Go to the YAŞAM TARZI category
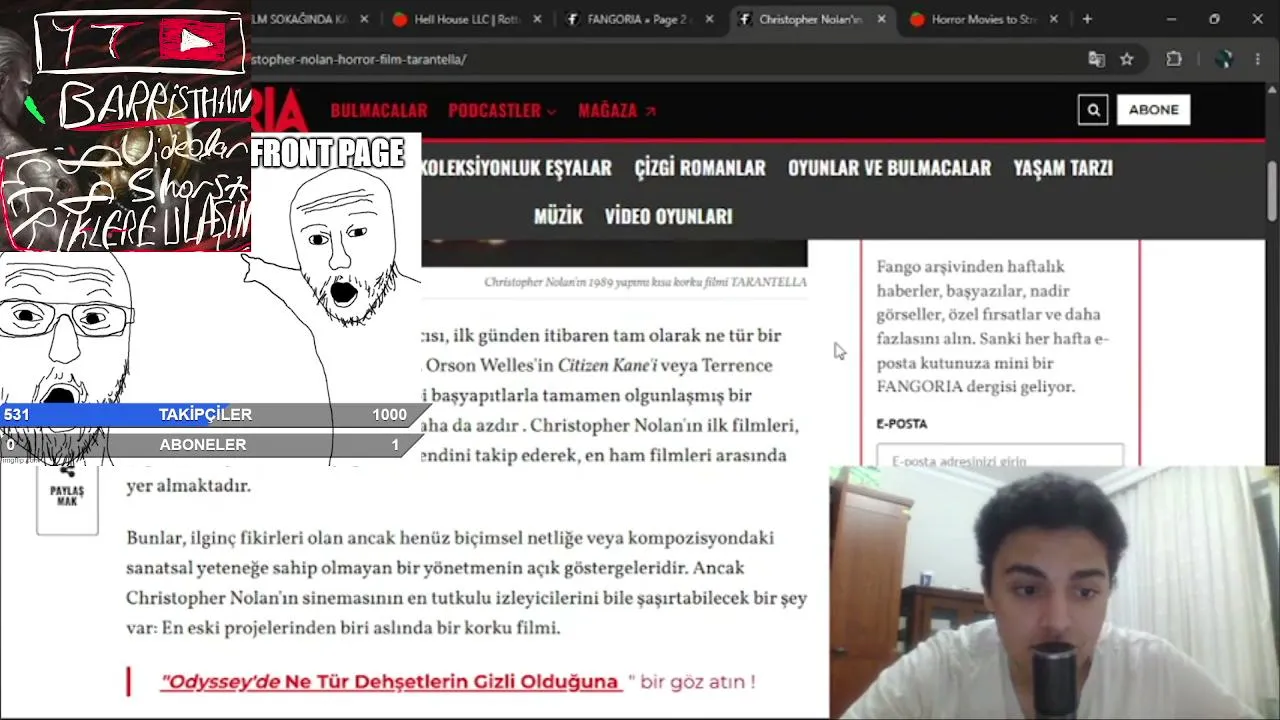 tap(1063, 168)
